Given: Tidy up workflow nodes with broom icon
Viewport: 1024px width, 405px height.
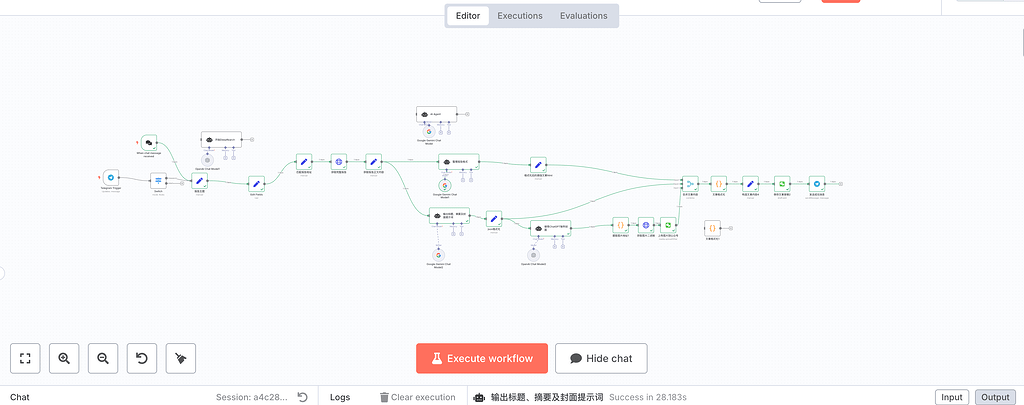Looking at the screenshot, I should [x=181, y=357].
